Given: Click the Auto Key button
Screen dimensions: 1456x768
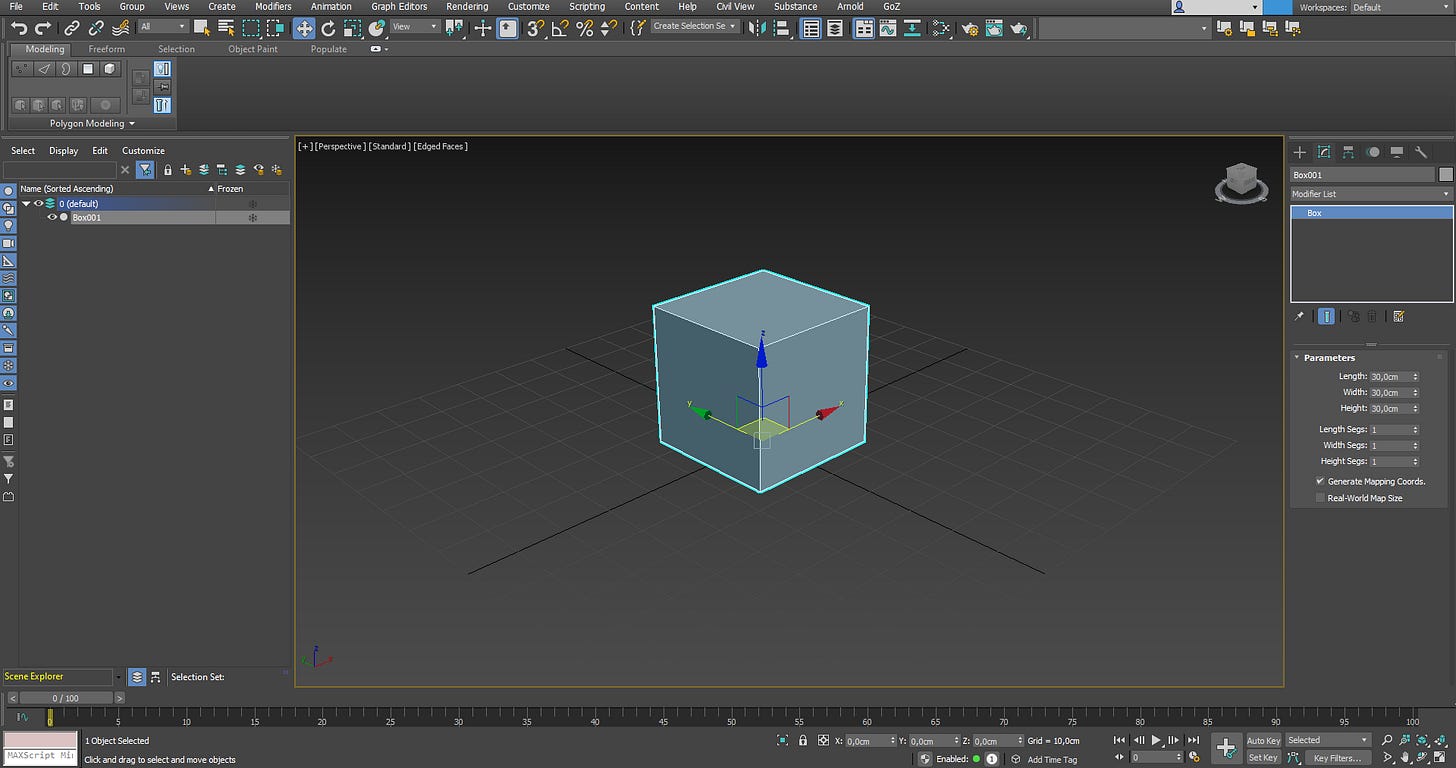Looking at the screenshot, I should (1263, 741).
